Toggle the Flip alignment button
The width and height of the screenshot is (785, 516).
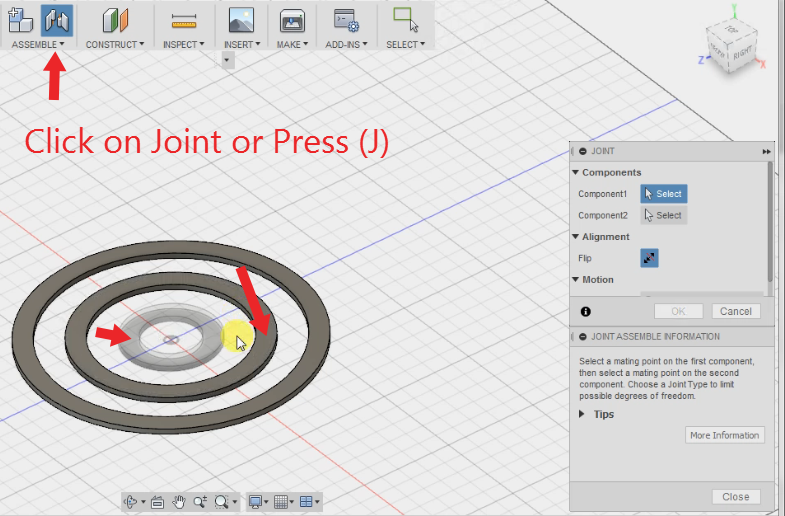(x=649, y=258)
